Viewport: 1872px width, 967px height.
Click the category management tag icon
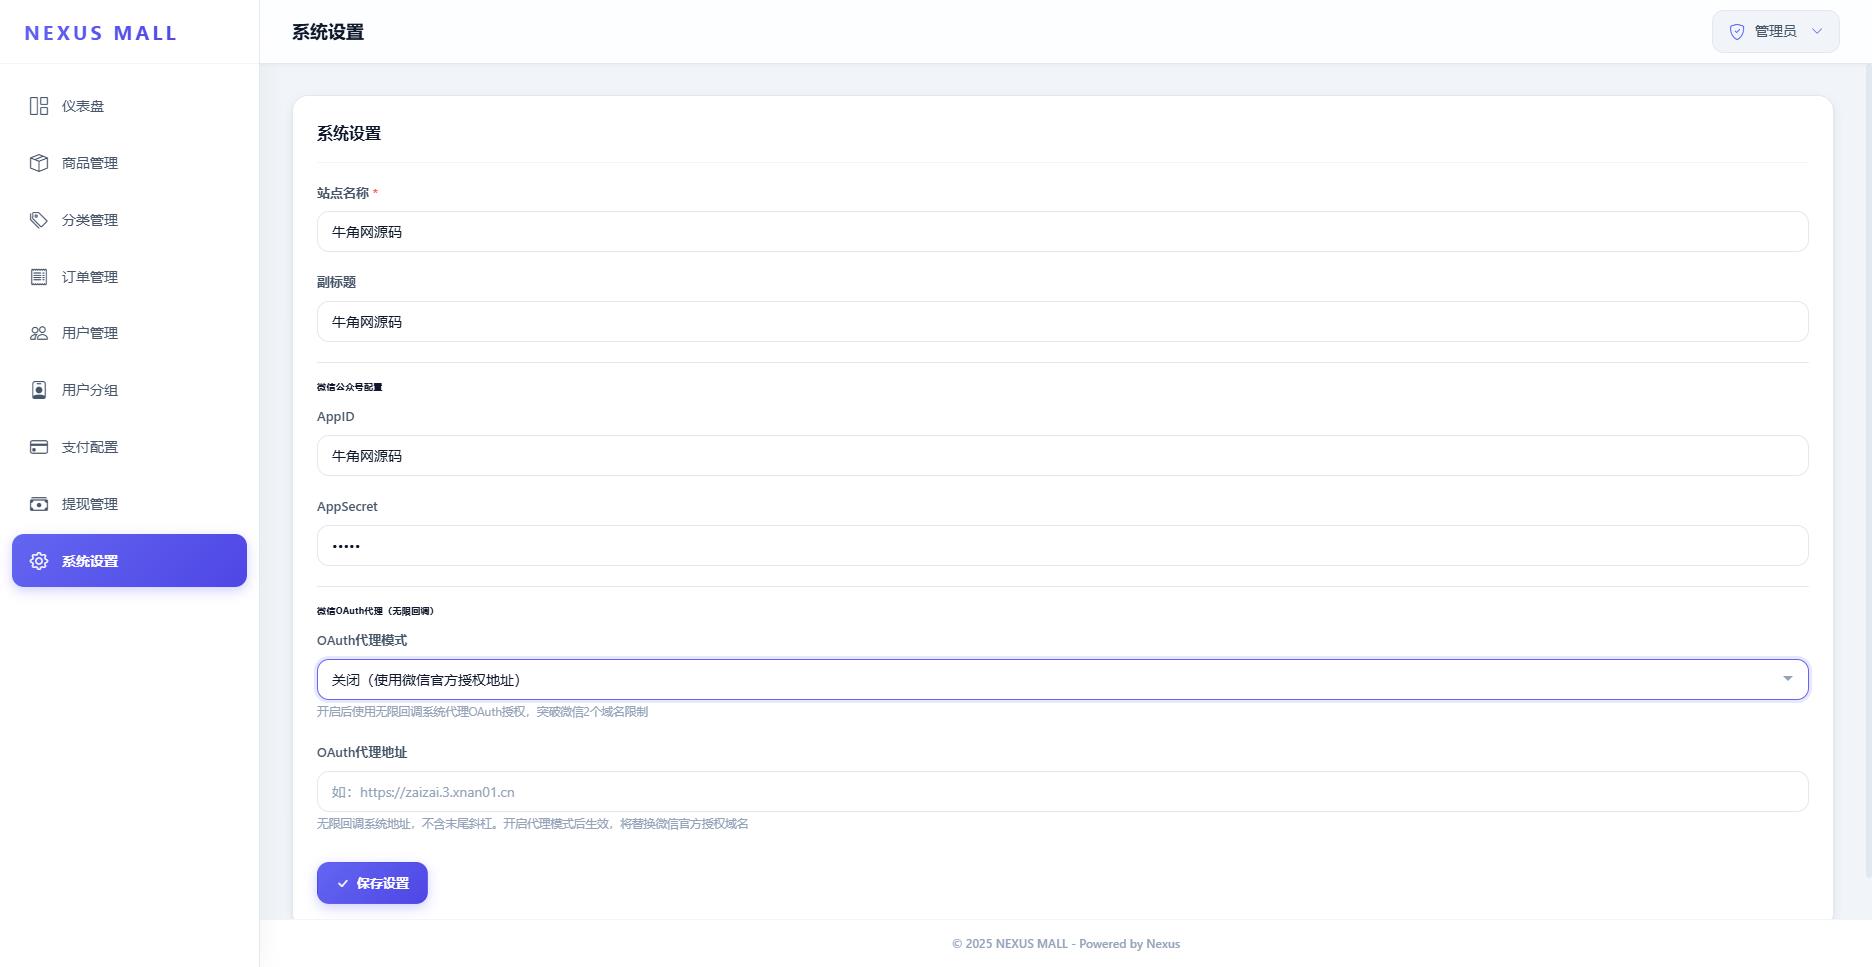tap(39, 220)
